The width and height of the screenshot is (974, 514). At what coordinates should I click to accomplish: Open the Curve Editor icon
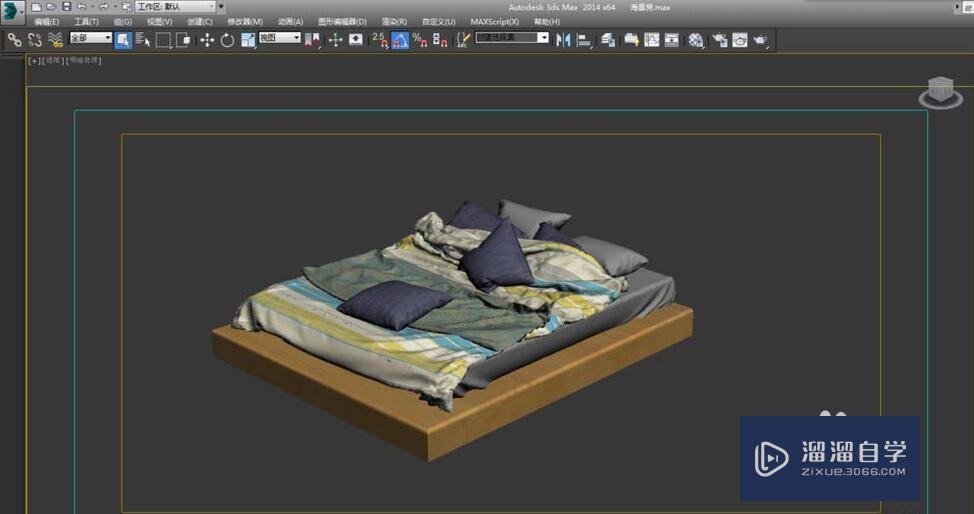652,40
